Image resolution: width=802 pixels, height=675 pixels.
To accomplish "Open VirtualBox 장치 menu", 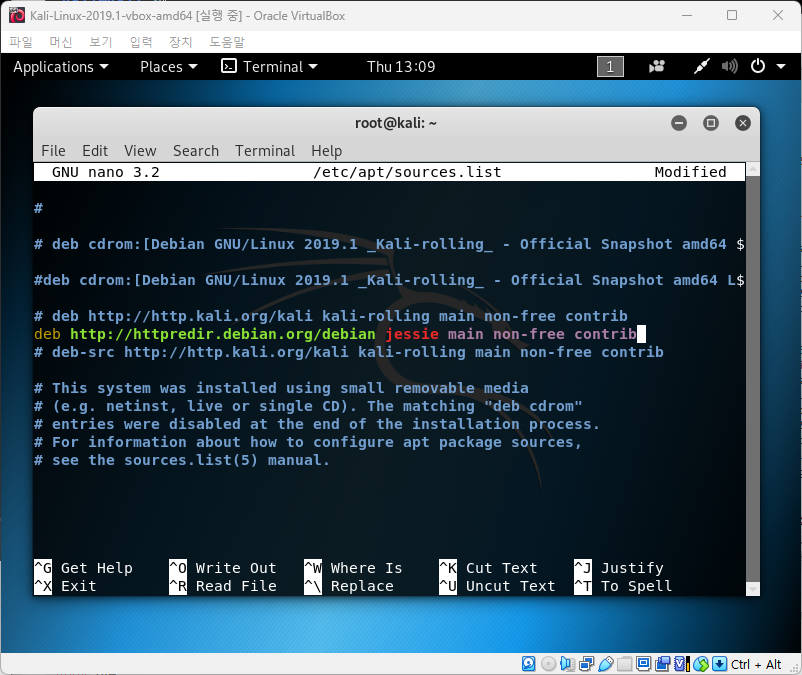I will pyautogui.click(x=181, y=42).
